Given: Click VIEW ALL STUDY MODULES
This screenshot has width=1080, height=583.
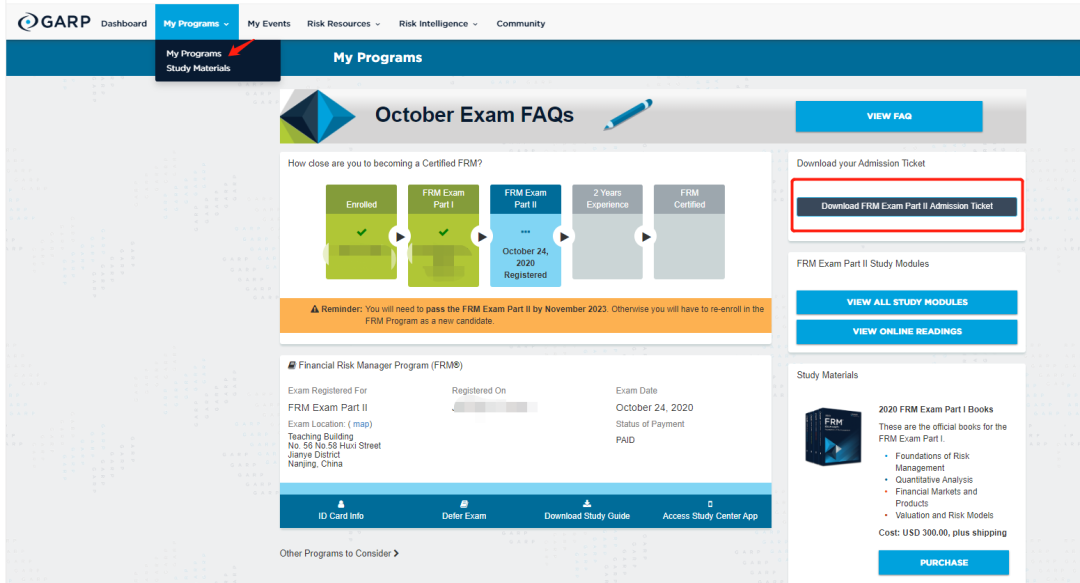Looking at the screenshot, I should (x=906, y=302).
